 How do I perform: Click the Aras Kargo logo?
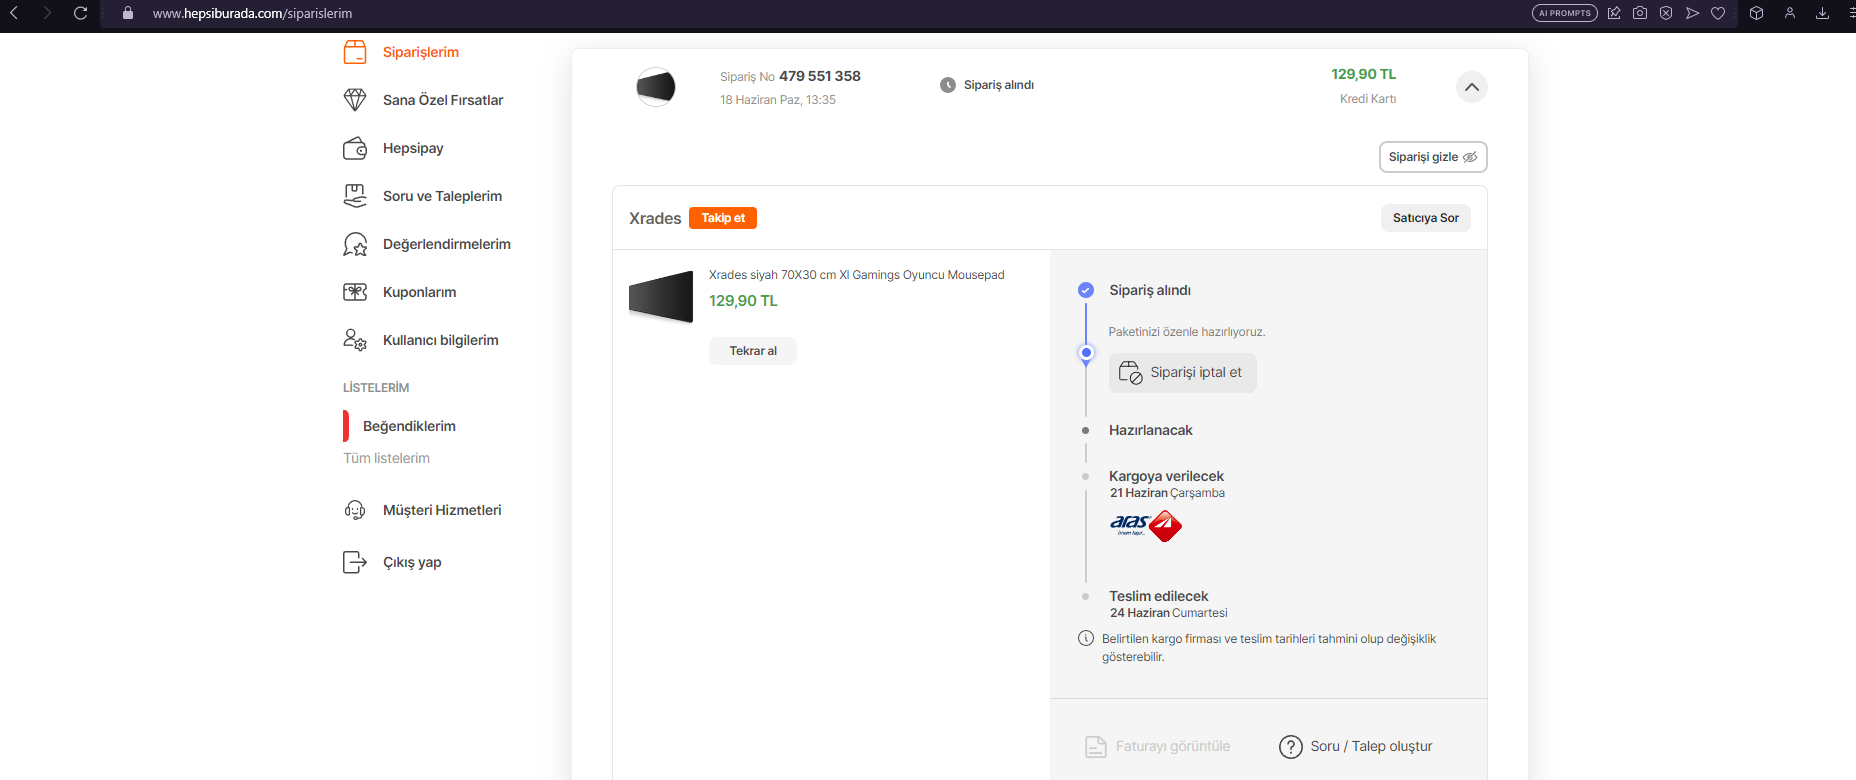coord(1146,525)
